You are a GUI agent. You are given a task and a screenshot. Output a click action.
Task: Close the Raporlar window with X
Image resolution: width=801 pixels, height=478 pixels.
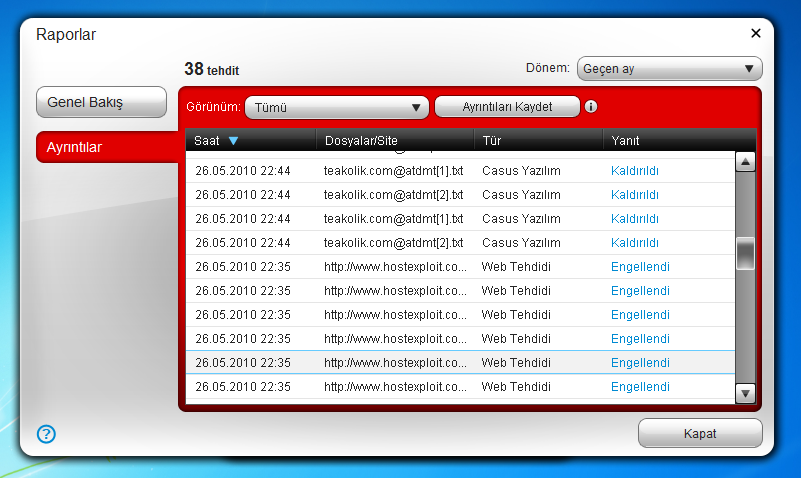click(756, 33)
